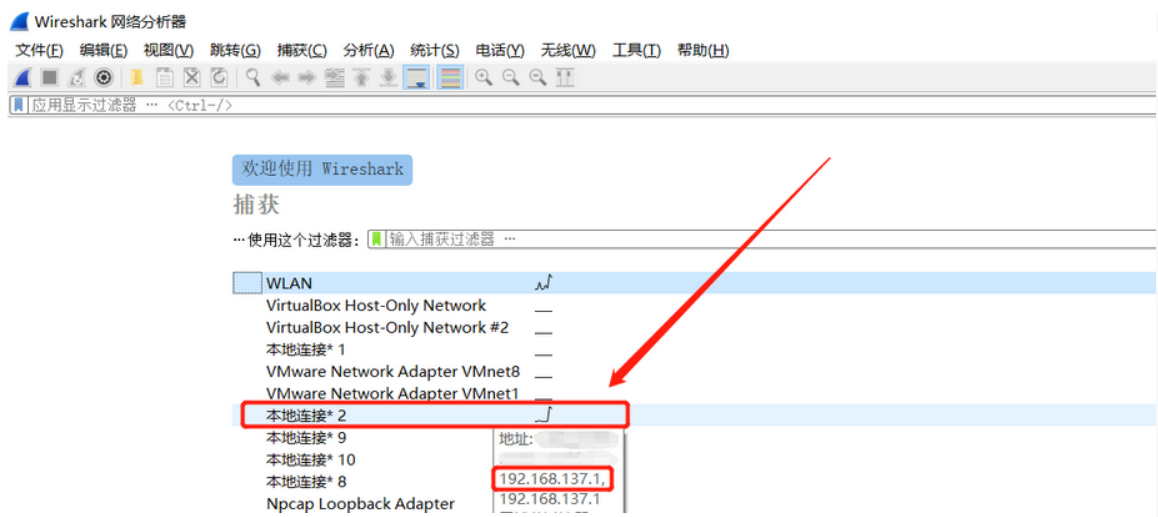
Task: Click the 欢迎使用 Wireshark banner
Action: point(322,169)
